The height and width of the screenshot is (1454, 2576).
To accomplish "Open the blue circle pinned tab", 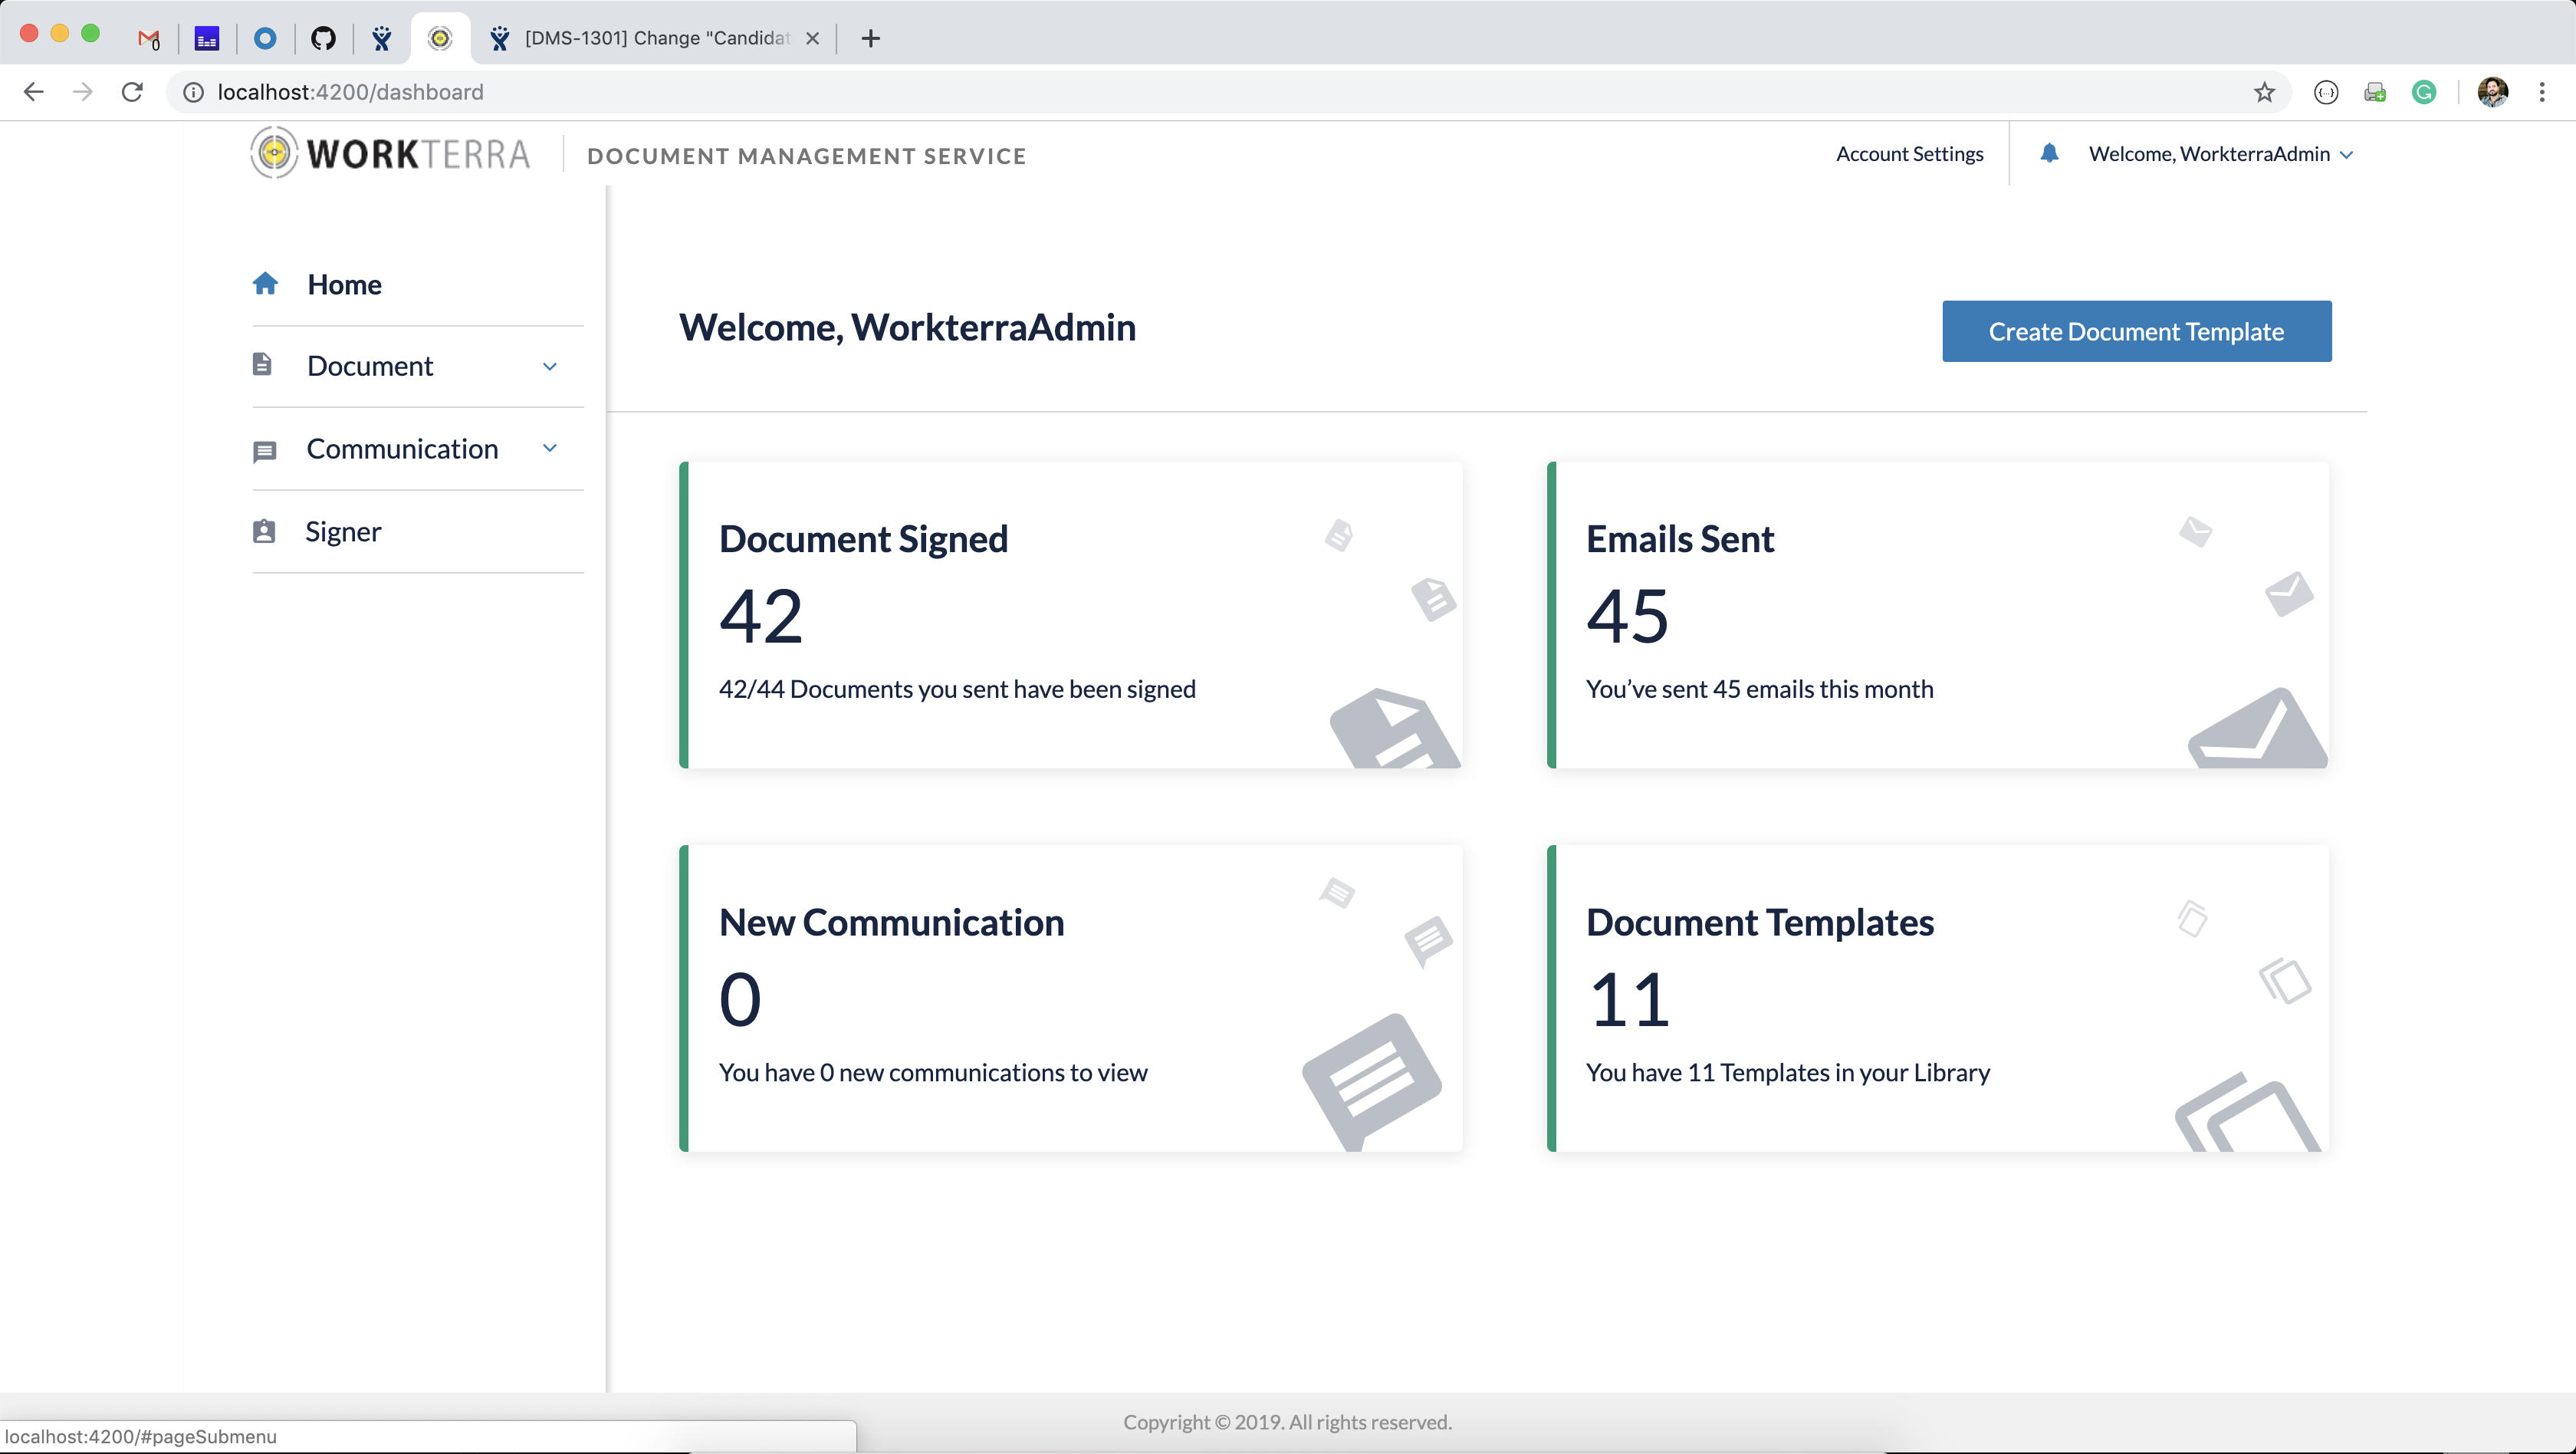I will point(265,38).
